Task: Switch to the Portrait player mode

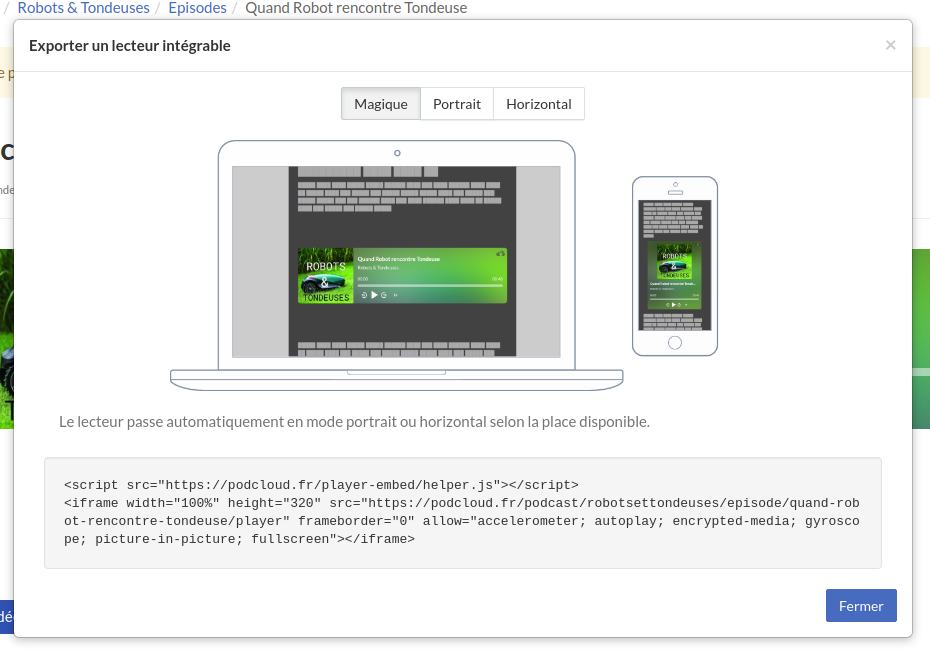Action: (457, 104)
